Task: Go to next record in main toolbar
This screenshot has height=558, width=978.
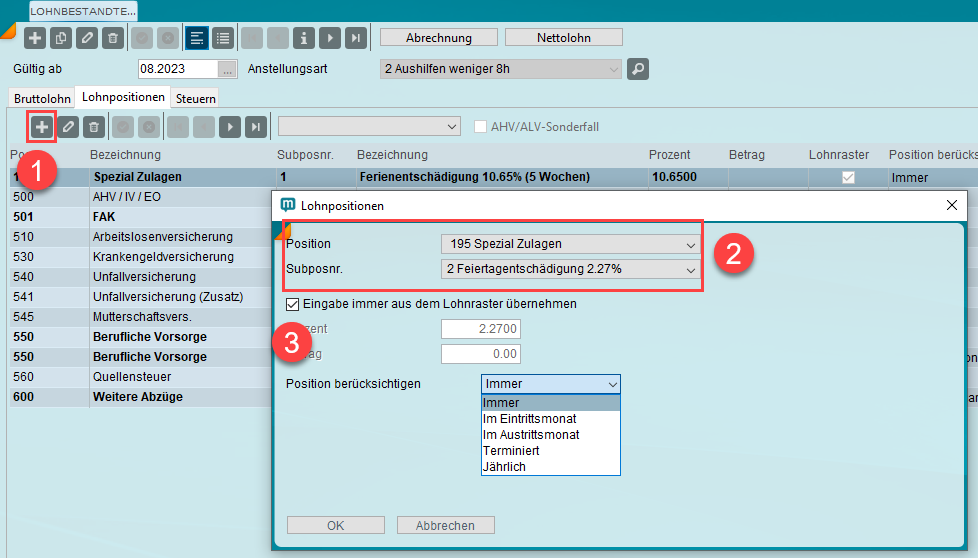Action: click(330, 38)
